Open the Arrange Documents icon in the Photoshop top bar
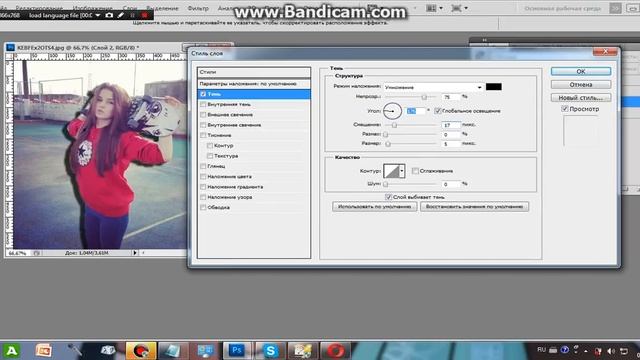This screenshot has width=640, height=360. [434, 8]
